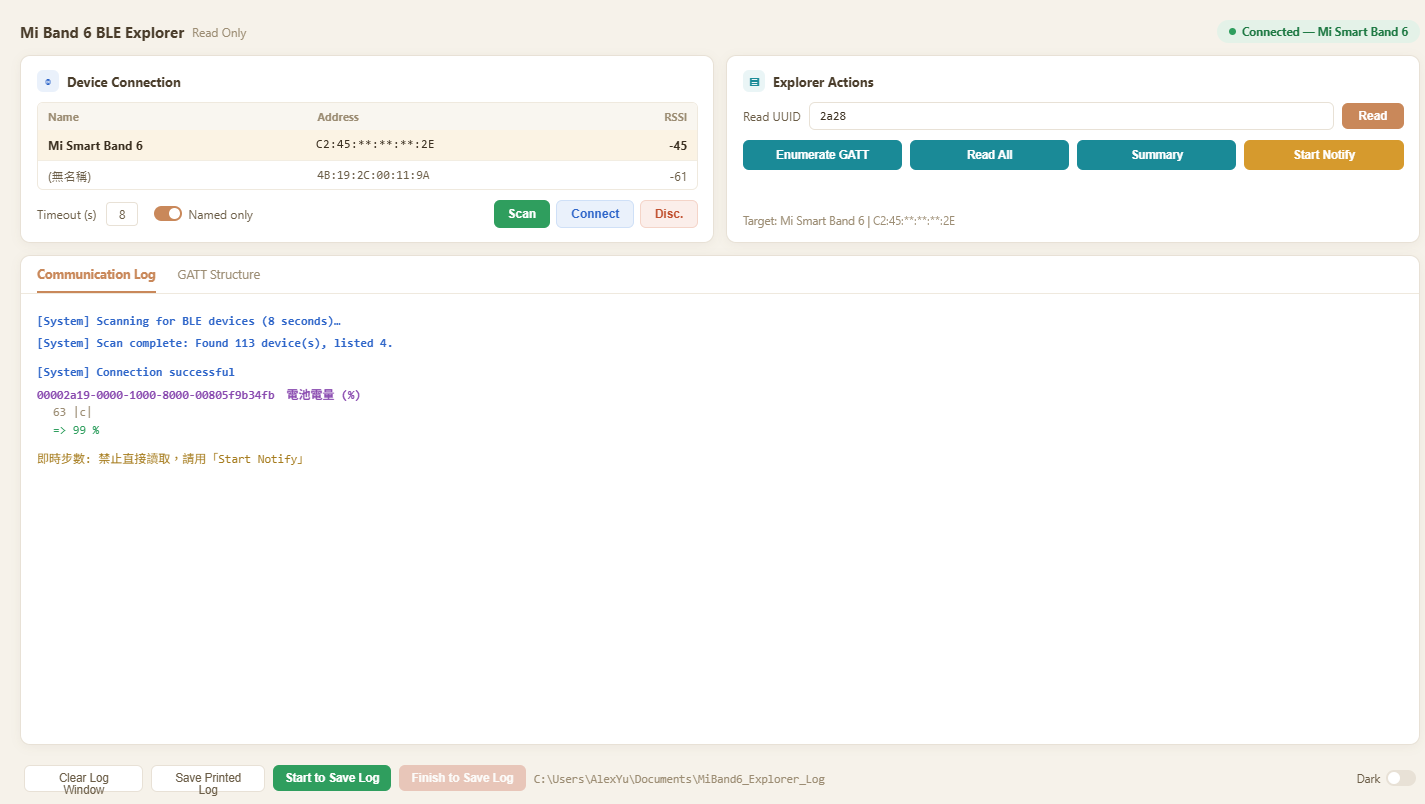Click the Name column header
Screen dimensions: 1425x804
tap(63, 117)
